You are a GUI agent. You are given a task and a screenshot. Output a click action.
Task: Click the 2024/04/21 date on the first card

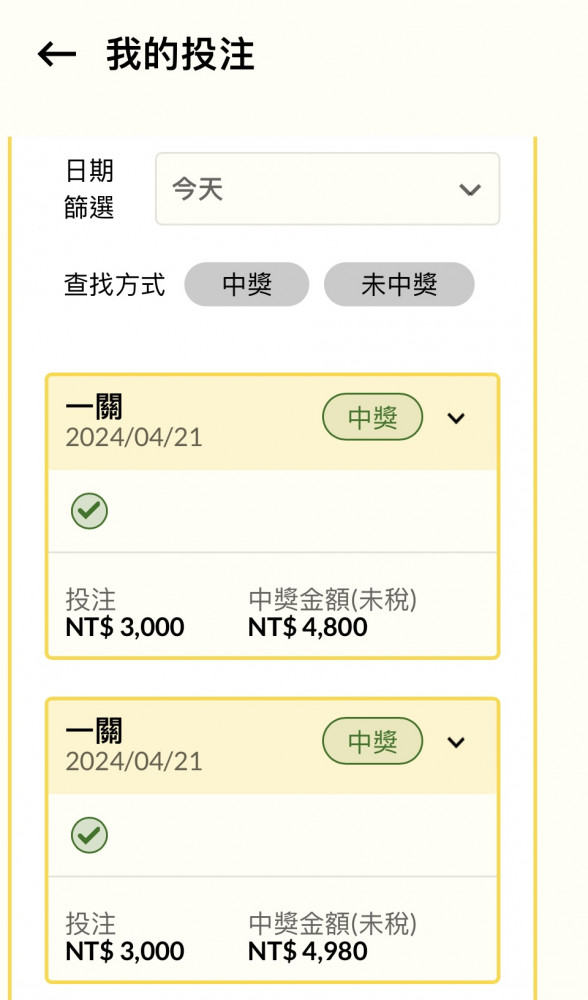(x=134, y=438)
